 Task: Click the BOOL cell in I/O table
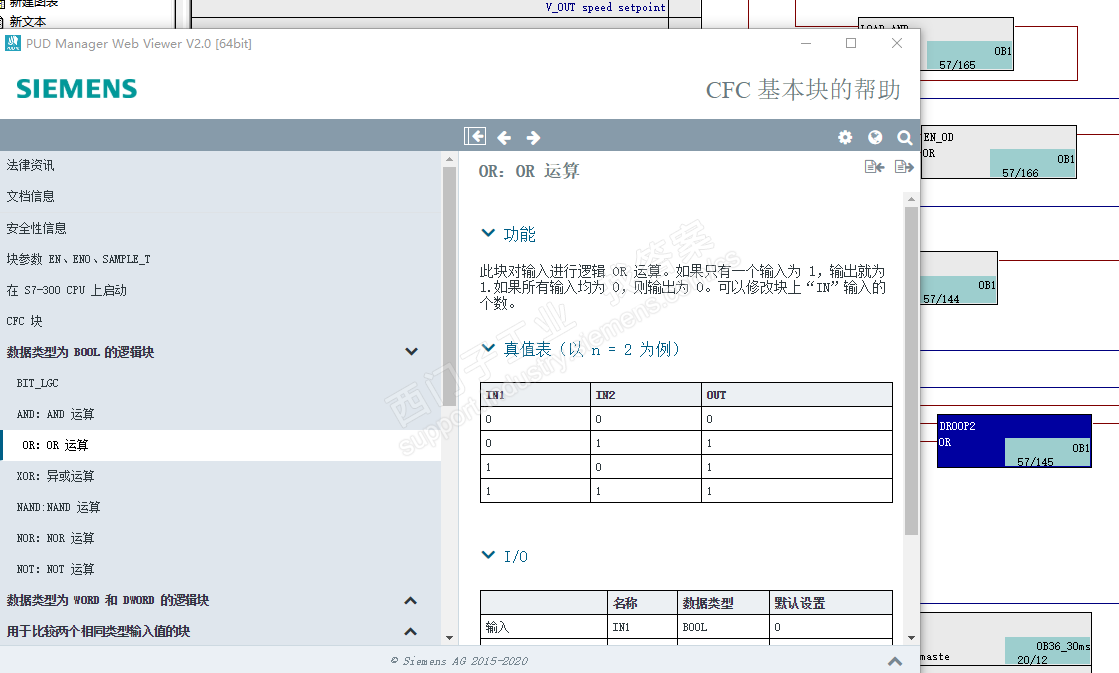(723, 627)
